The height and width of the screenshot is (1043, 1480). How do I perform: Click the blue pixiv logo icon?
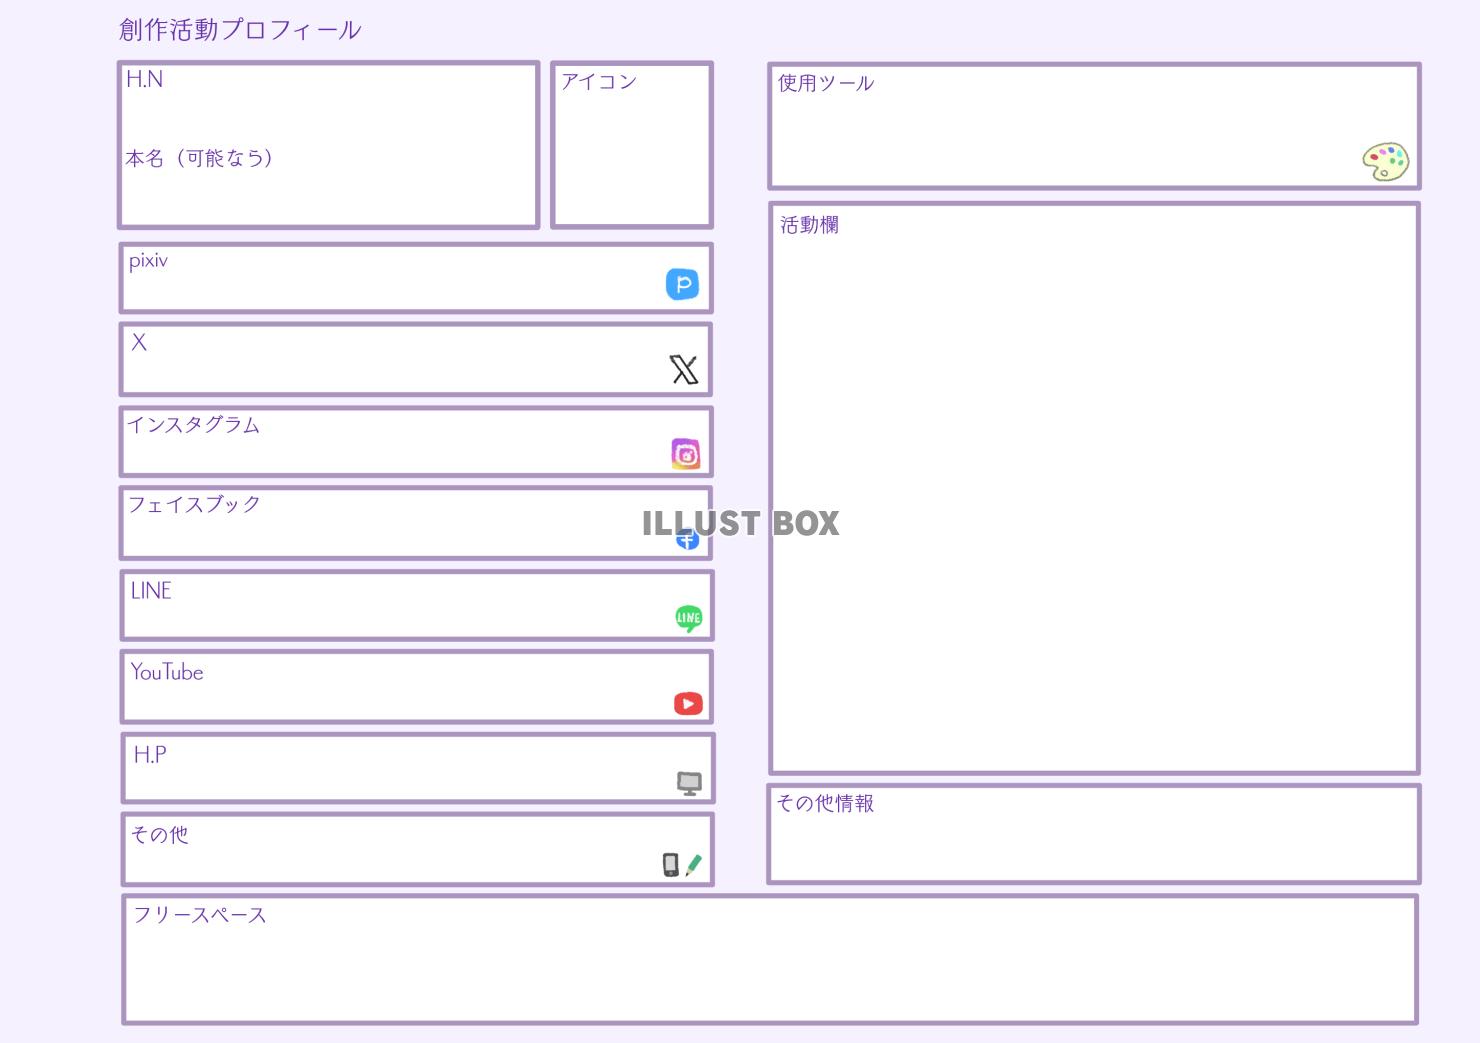click(x=682, y=284)
